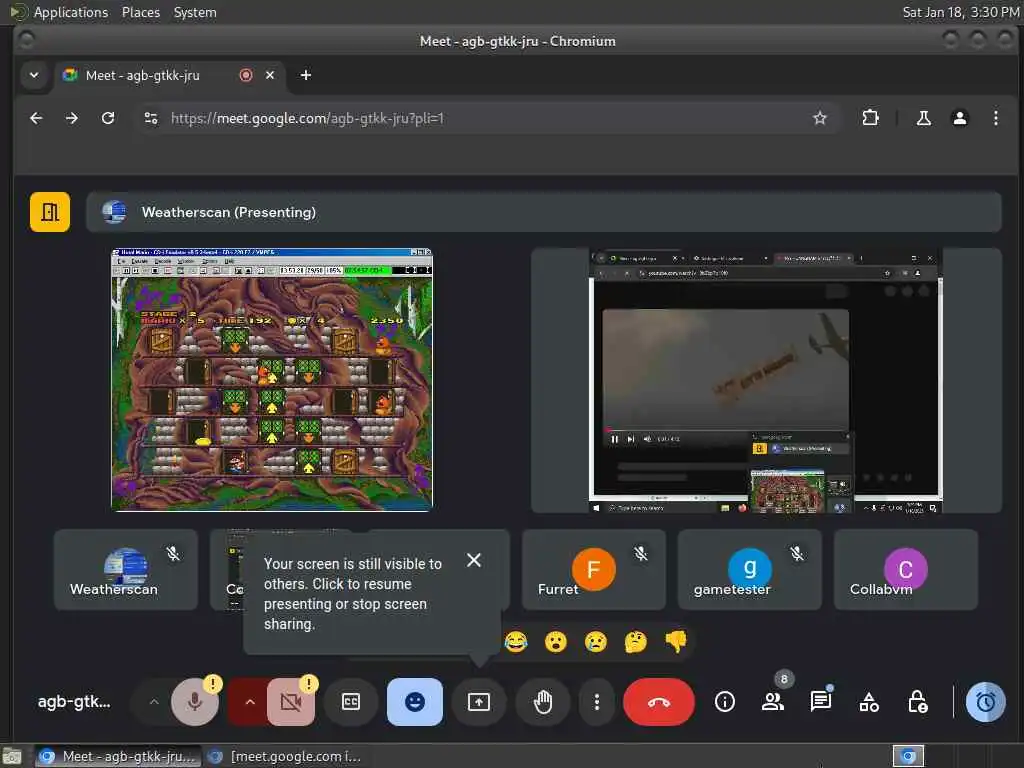The height and width of the screenshot is (768, 1024).
Task: Bookmark this page with the star
Action: coord(820,118)
